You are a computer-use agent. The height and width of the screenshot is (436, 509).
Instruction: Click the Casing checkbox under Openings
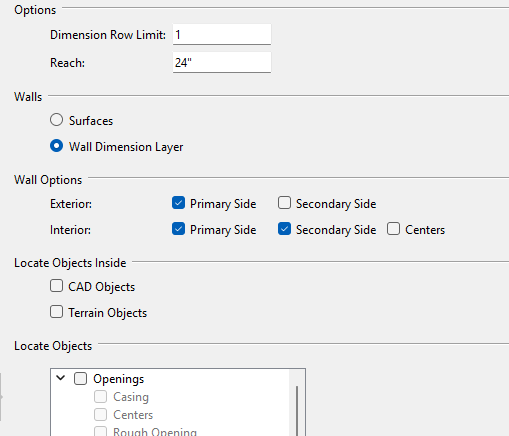click(x=100, y=397)
